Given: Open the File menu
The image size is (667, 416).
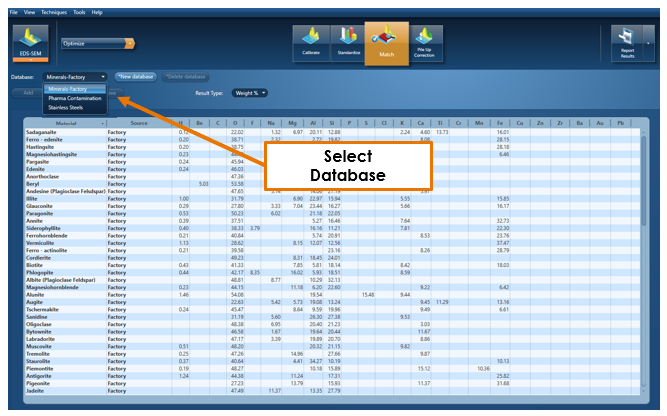Looking at the screenshot, I should point(14,12).
